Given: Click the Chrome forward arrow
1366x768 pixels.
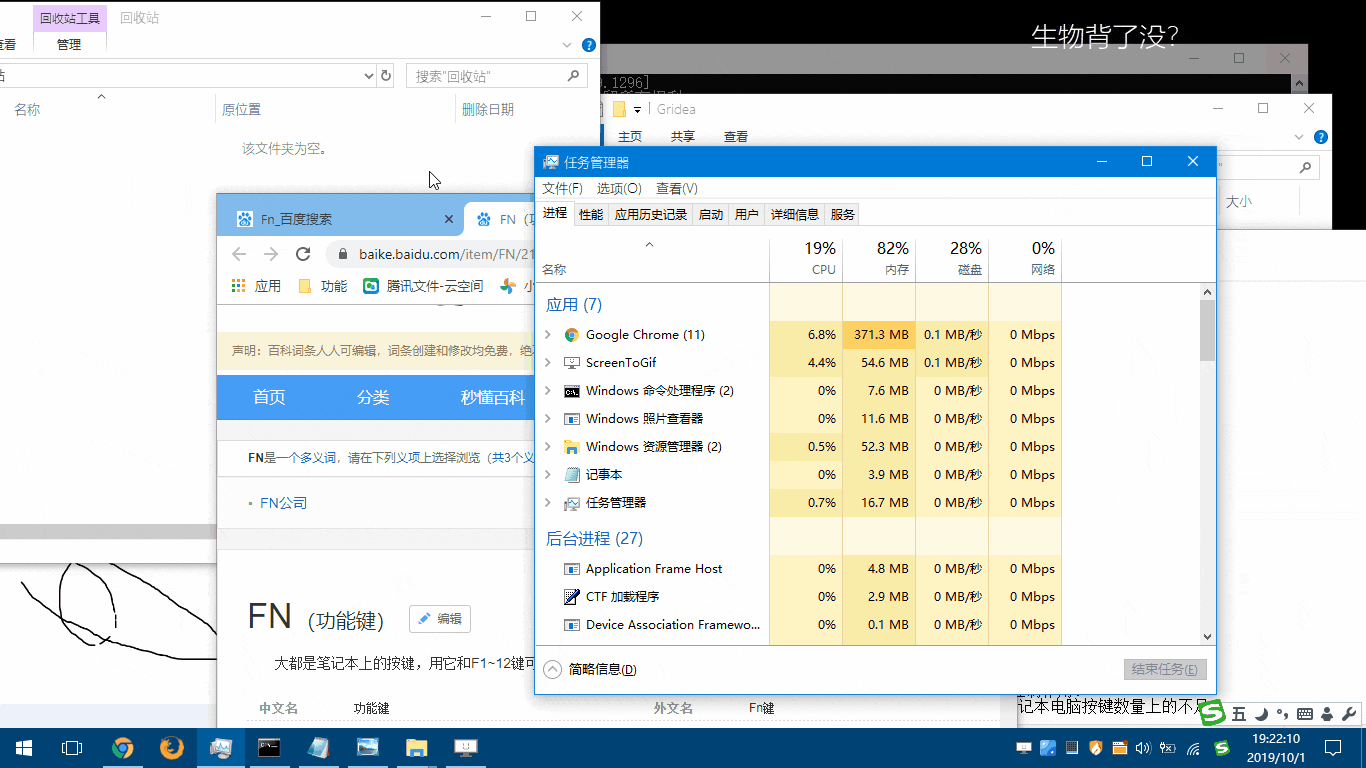Looking at the screenshot, I should coord(271,254).
